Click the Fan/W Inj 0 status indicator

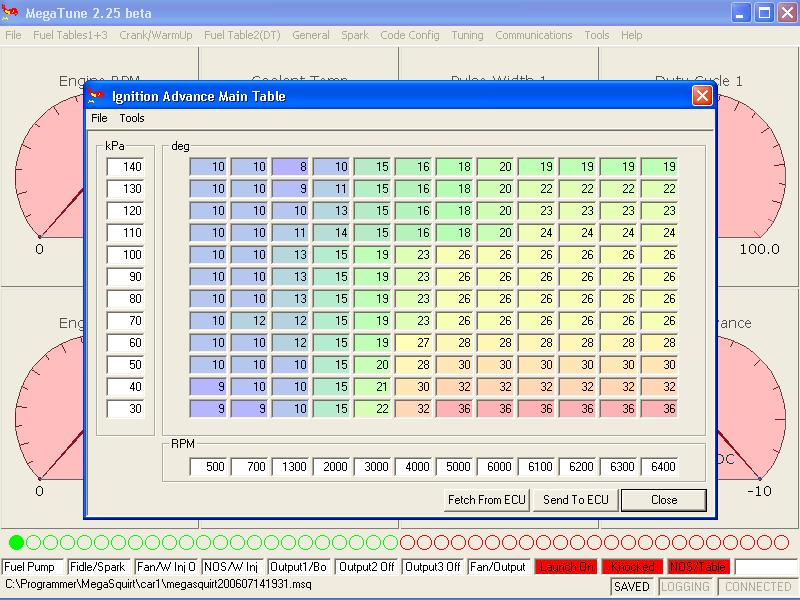(x=166, y=567)
